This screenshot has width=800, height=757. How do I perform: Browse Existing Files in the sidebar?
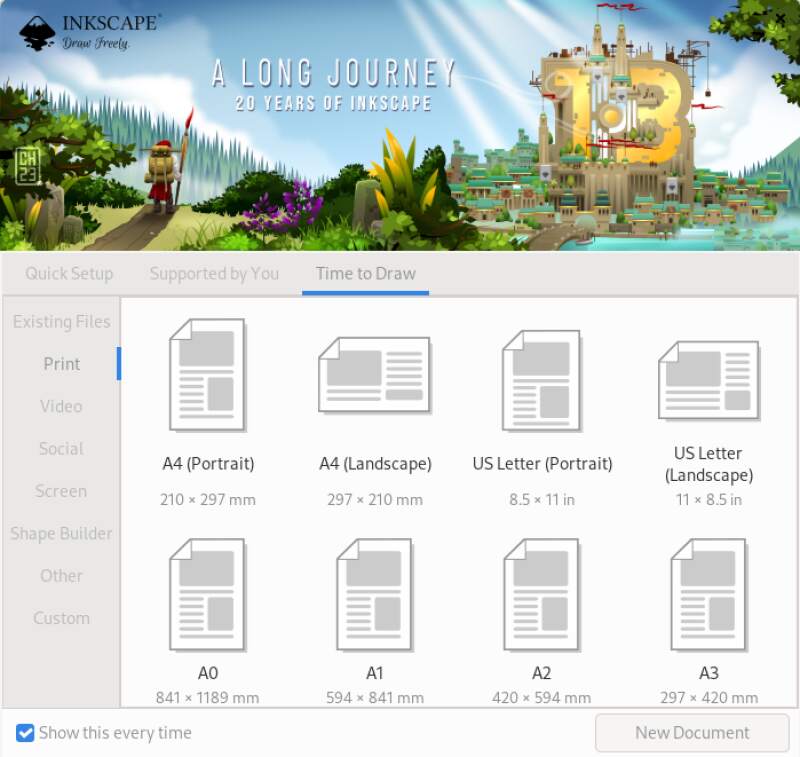(x=61, y=321)
